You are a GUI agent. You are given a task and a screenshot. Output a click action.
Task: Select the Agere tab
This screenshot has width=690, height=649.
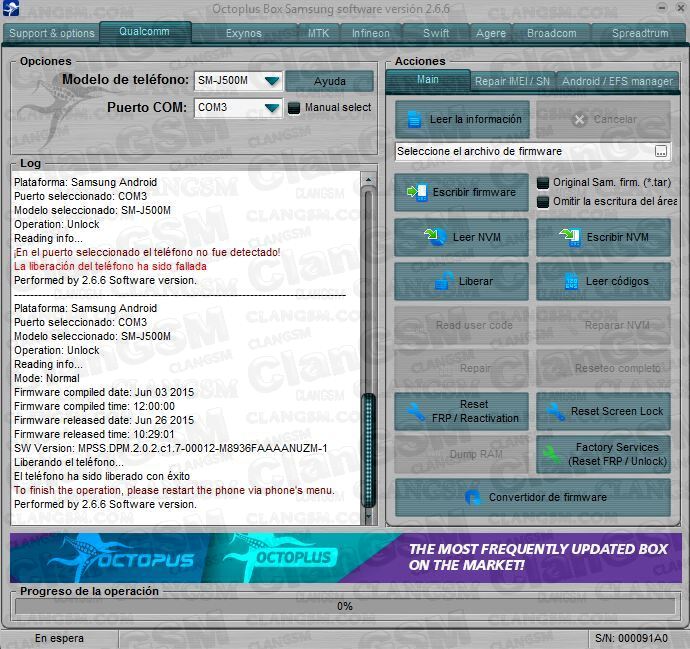coord(491,33)
